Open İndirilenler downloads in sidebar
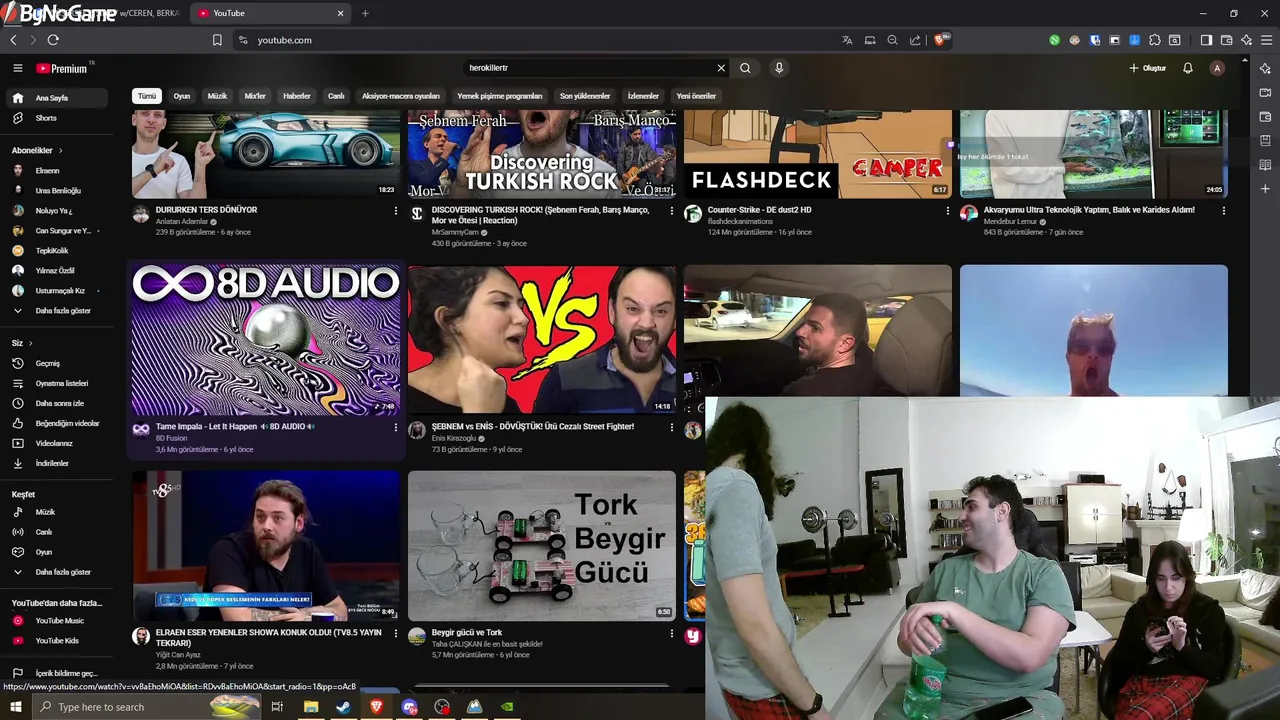Viewport: 1280px width, 720px height. [x=58, y=463]
